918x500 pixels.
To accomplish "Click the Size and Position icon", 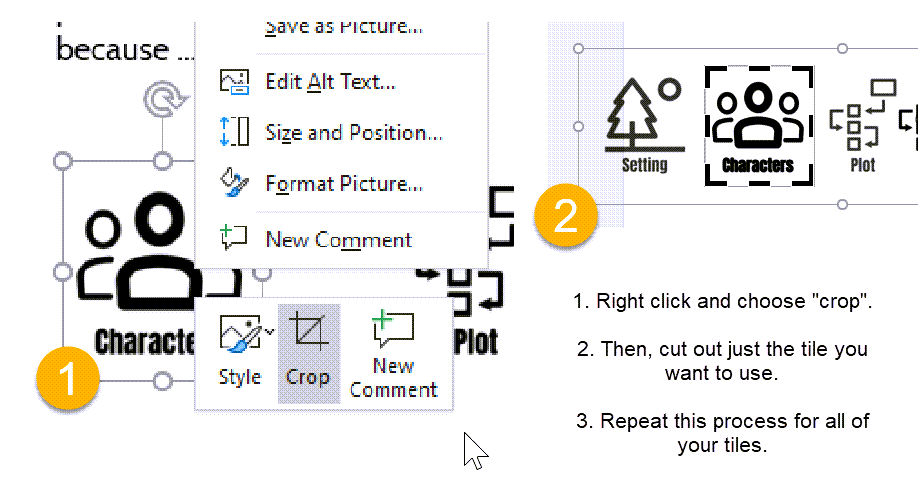I will click(234, 132).
